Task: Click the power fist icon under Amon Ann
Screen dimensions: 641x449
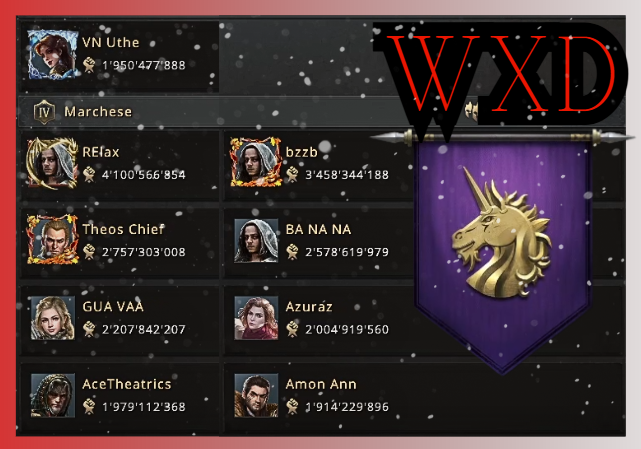Action: coord(292,406)
